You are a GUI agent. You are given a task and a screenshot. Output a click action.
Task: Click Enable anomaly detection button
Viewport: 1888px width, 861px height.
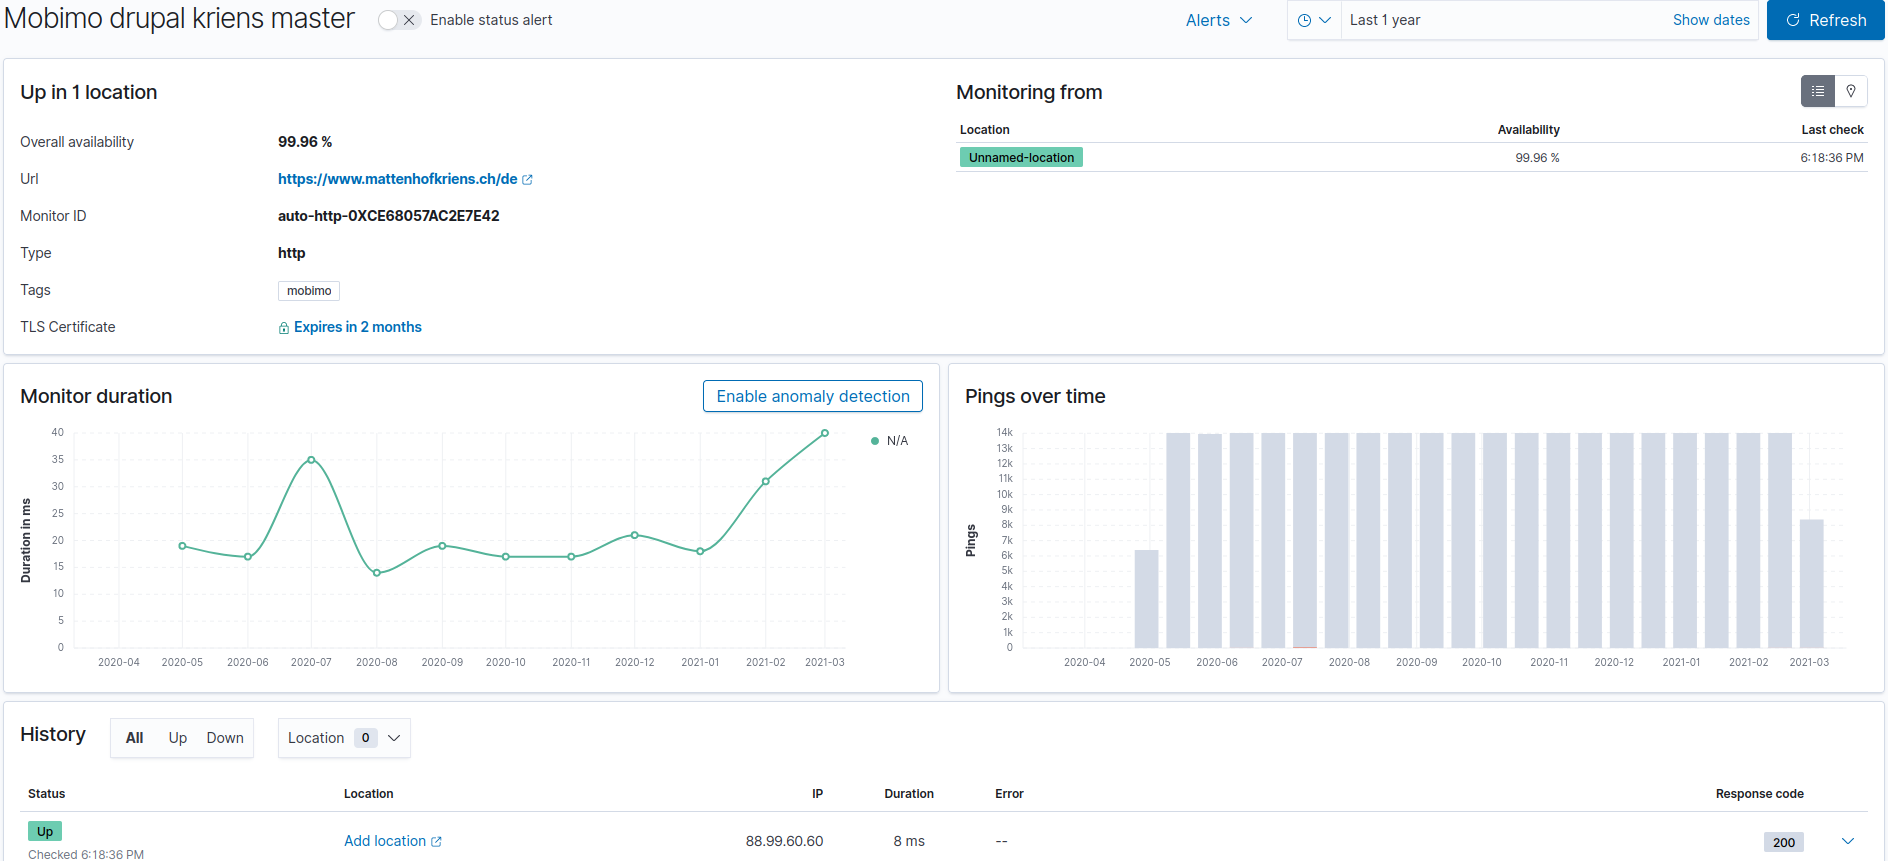[812, 396]
